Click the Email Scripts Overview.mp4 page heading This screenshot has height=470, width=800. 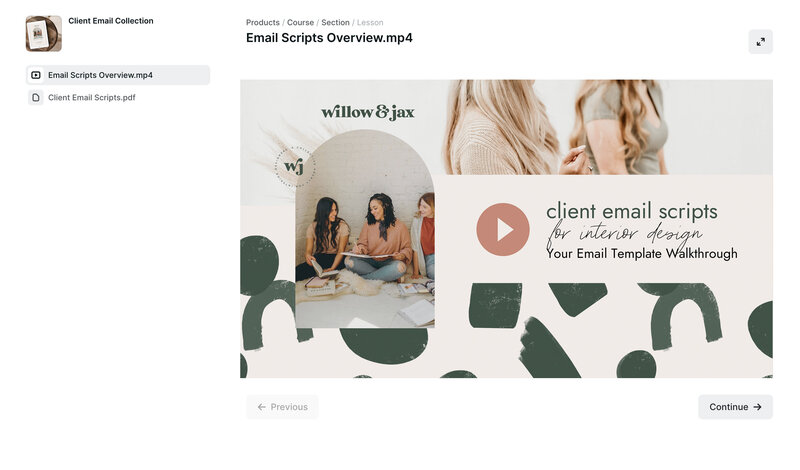[329, 38]
